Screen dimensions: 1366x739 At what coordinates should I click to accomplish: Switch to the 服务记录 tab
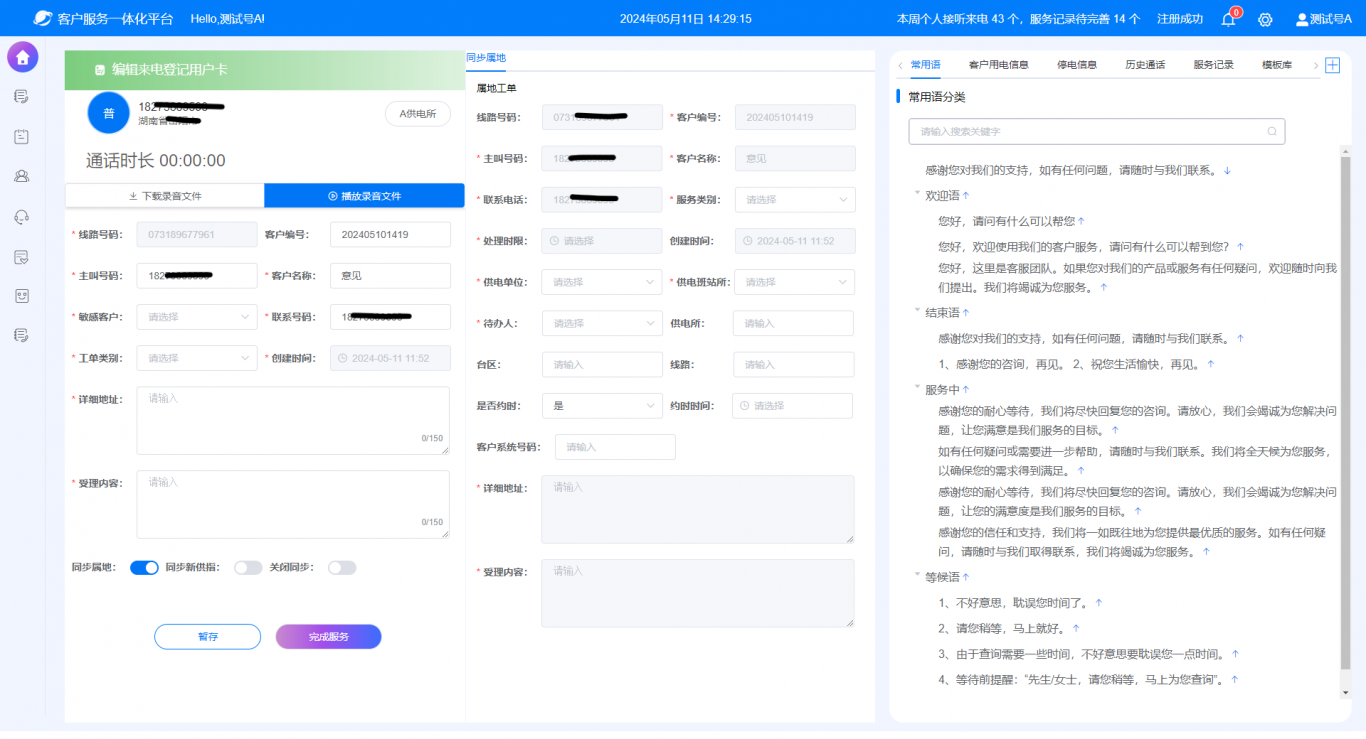point(1213,65)
